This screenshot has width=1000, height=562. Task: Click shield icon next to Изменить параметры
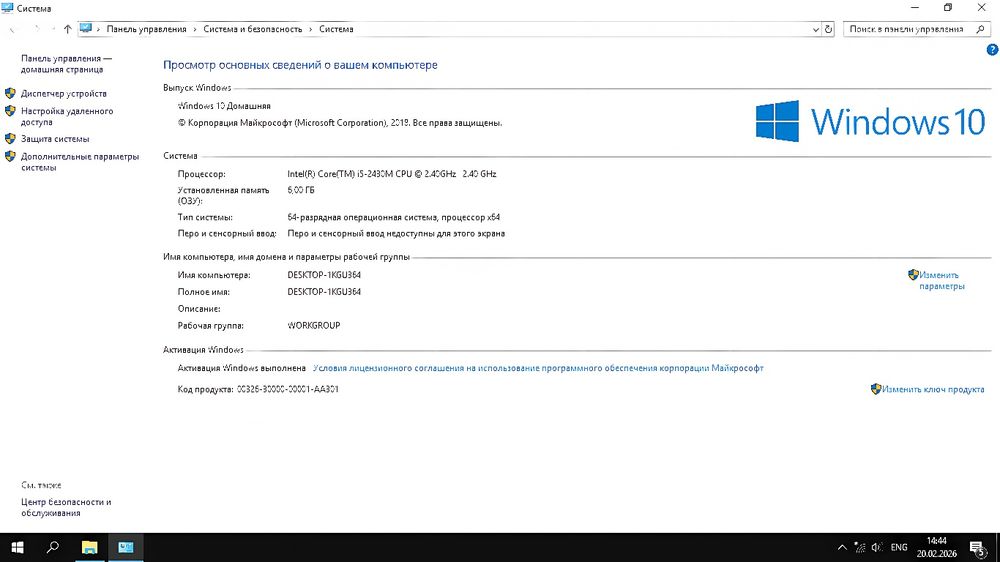913,274
